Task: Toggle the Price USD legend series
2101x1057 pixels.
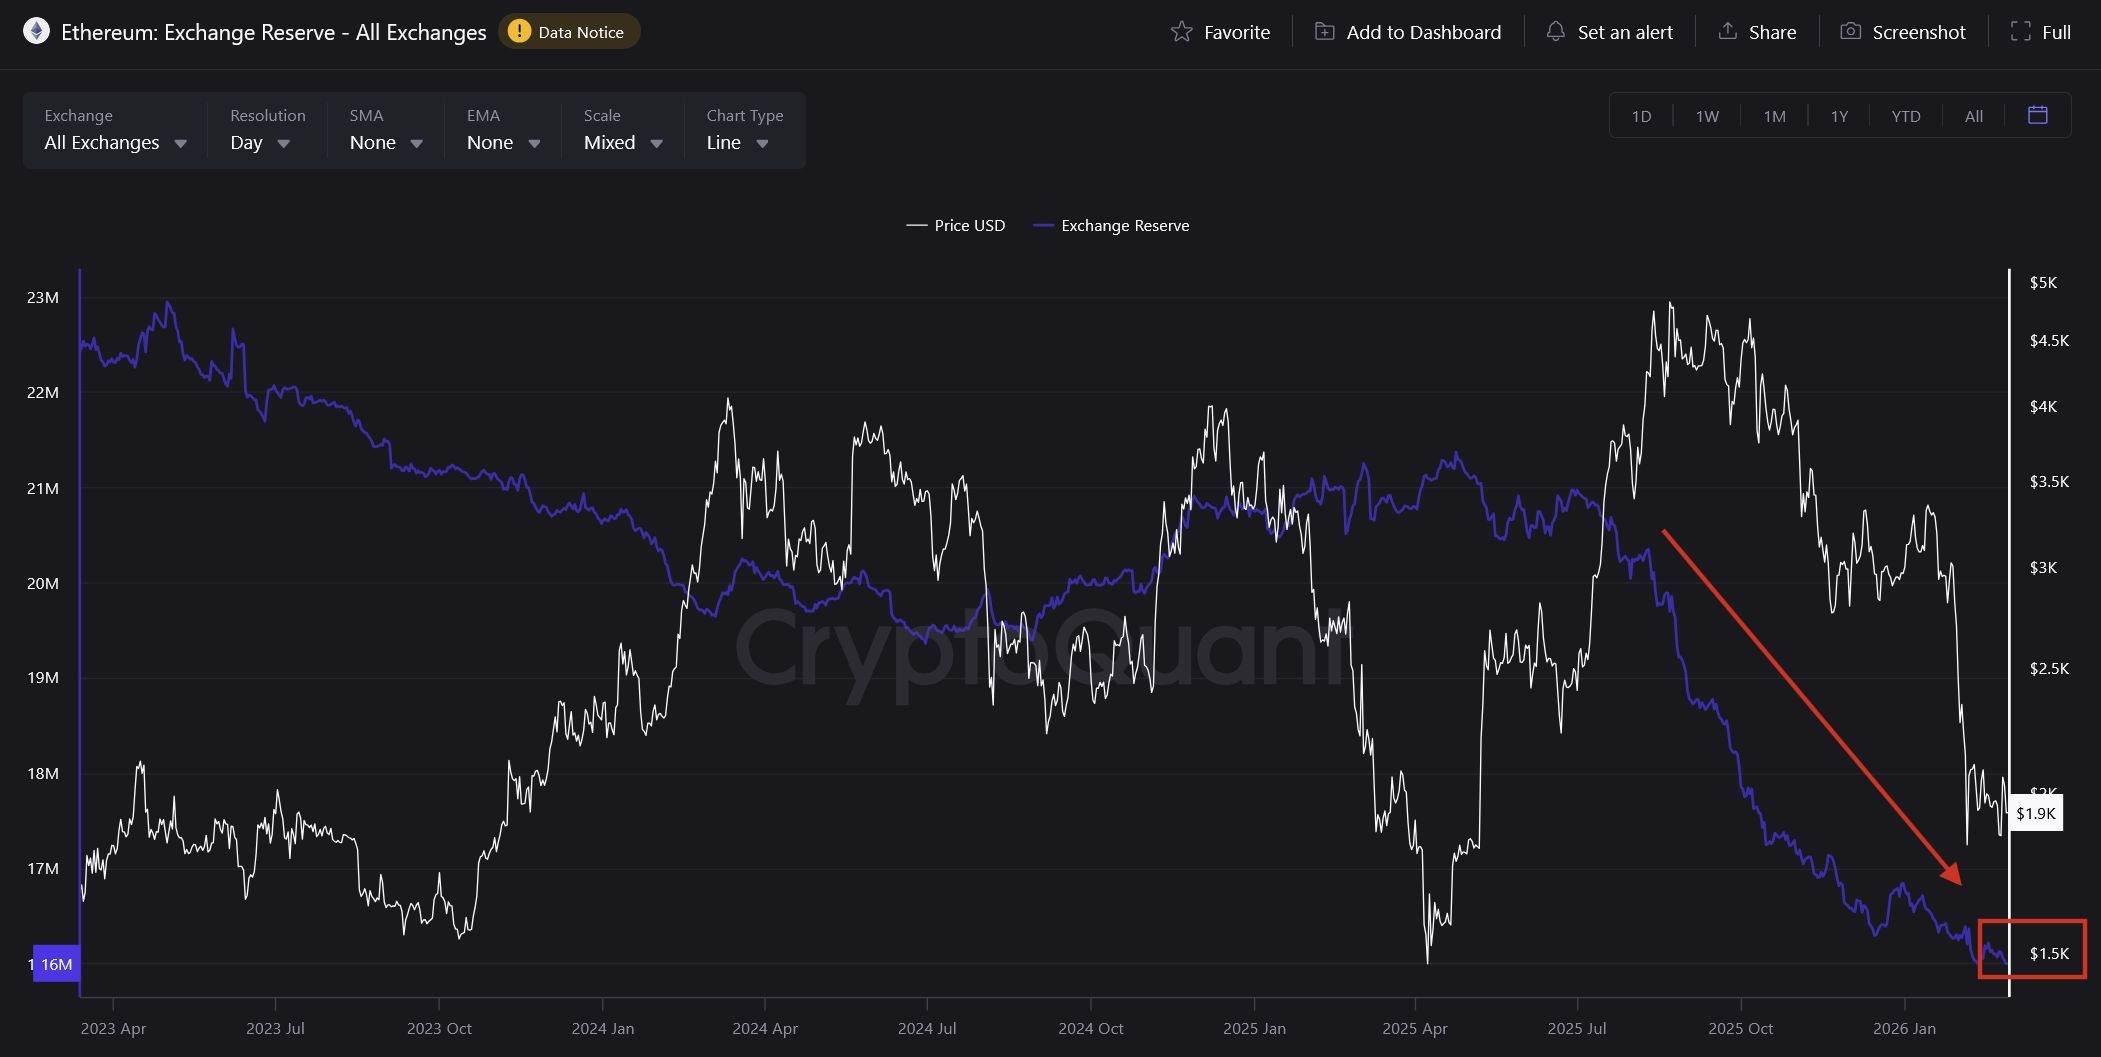Action: tap(955, 225)
